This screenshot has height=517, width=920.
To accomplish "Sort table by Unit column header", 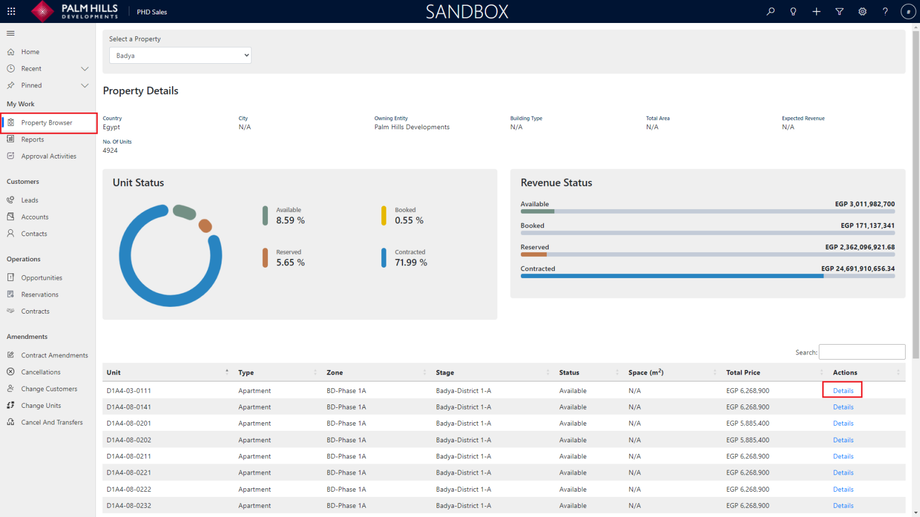I will tap(114, 373).
